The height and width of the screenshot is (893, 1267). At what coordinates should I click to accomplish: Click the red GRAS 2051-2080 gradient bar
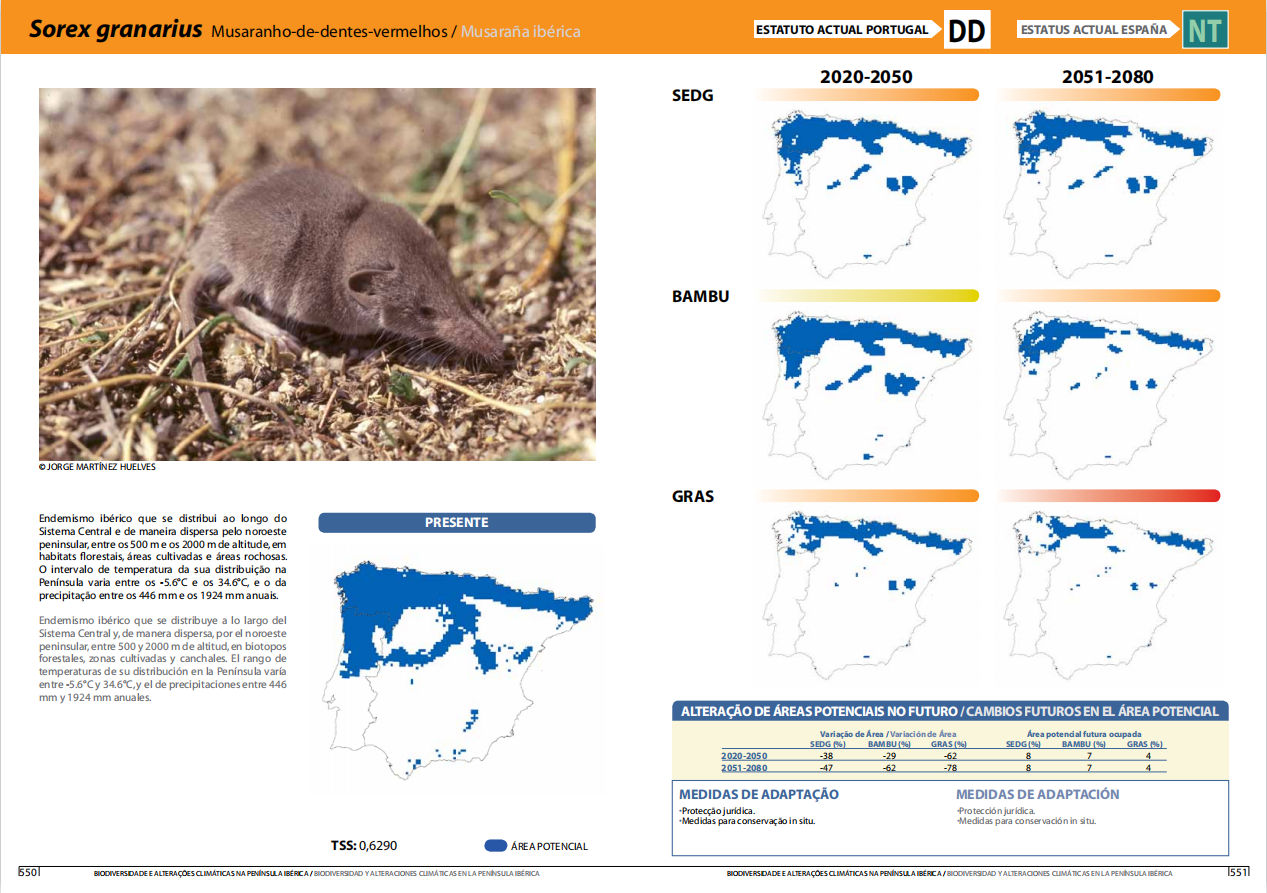[1108, 496]
